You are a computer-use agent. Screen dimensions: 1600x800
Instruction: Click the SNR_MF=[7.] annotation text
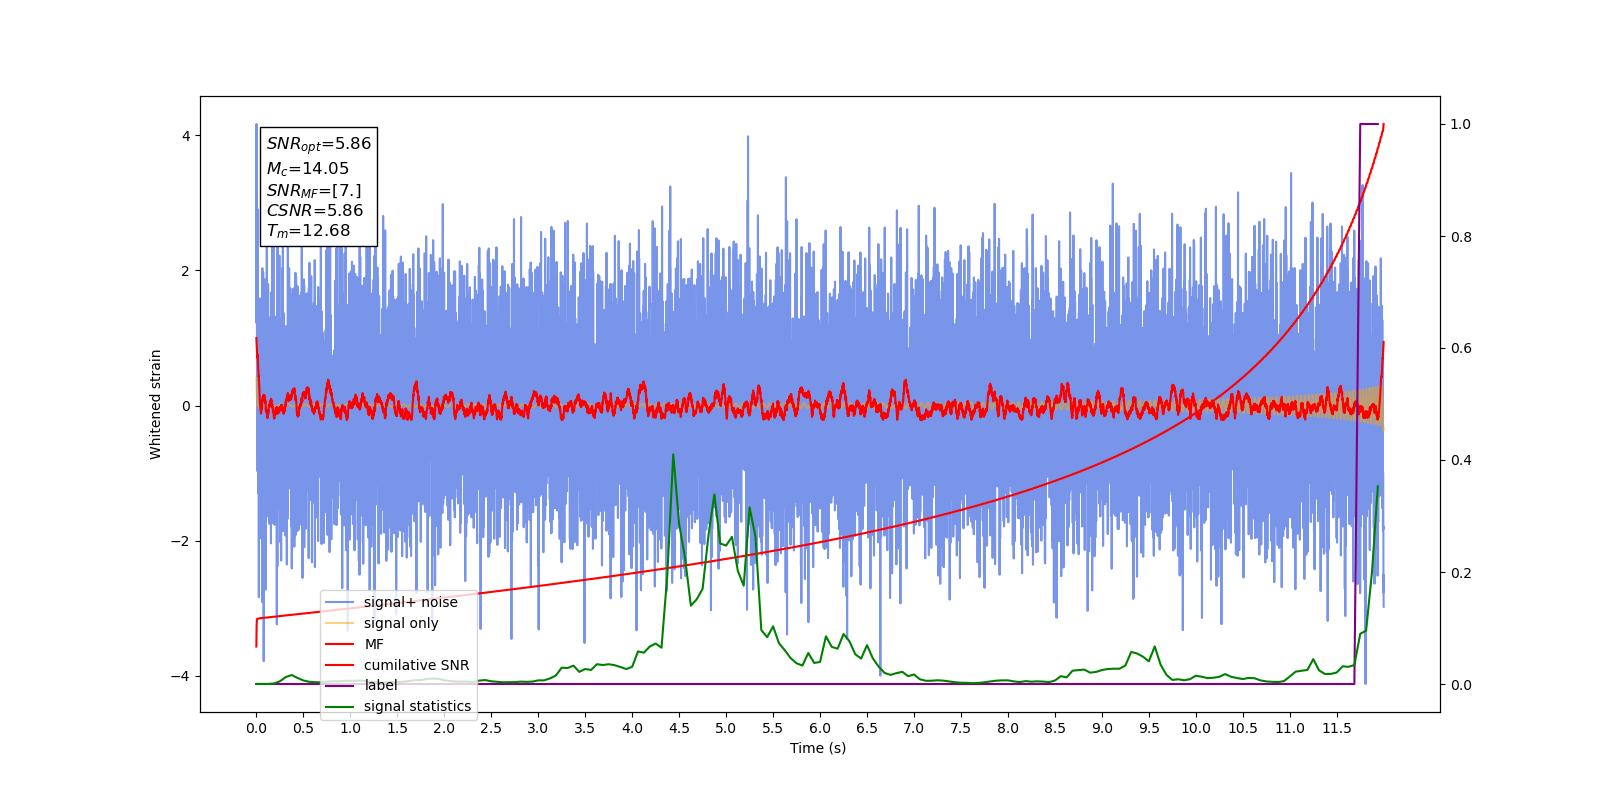click(x=314, y=190)
